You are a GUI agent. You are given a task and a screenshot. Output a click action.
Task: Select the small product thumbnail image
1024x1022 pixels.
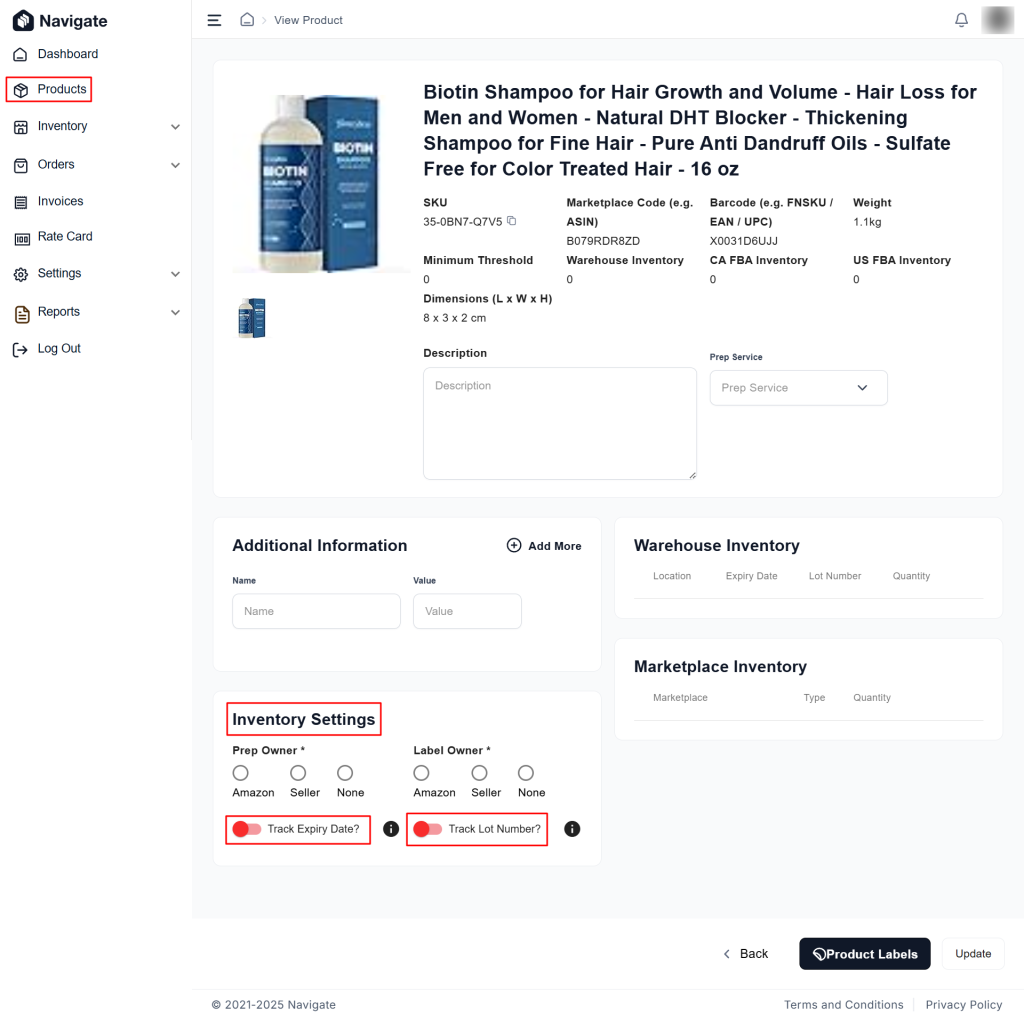[x=252, y=318]
